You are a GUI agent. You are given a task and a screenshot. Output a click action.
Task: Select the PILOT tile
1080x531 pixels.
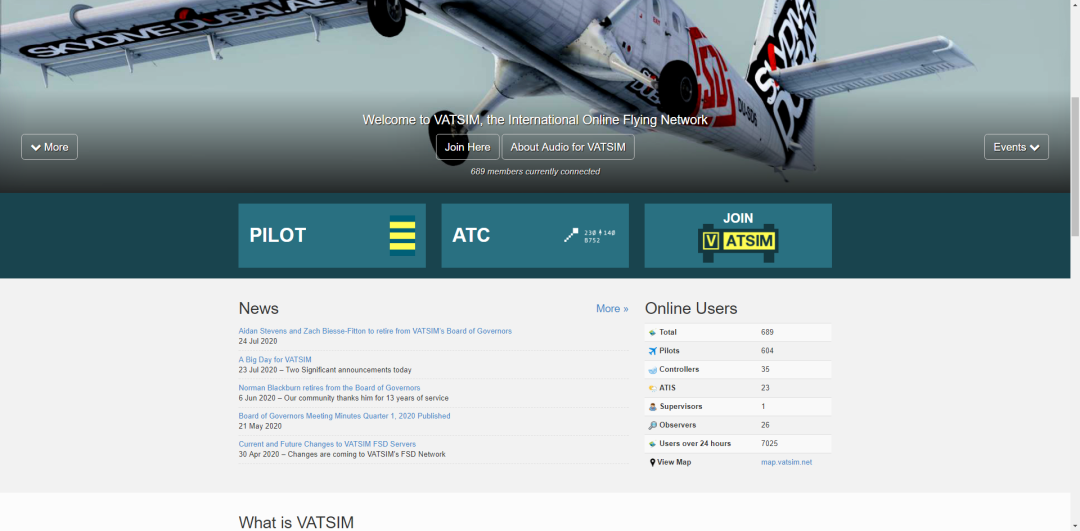click(x=332, y=236)
